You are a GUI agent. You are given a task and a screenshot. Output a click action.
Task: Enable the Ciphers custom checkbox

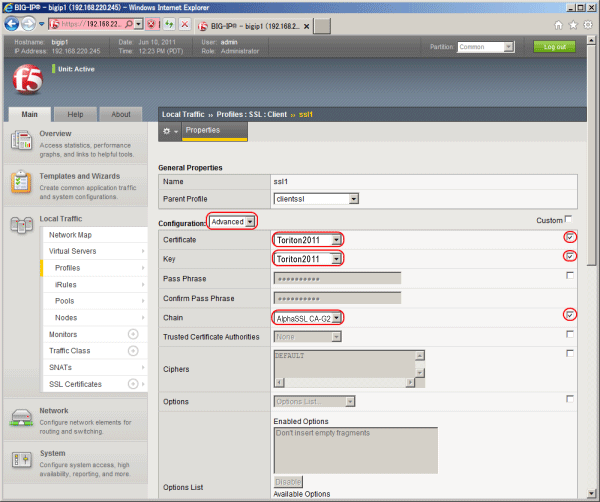(570, 354)
